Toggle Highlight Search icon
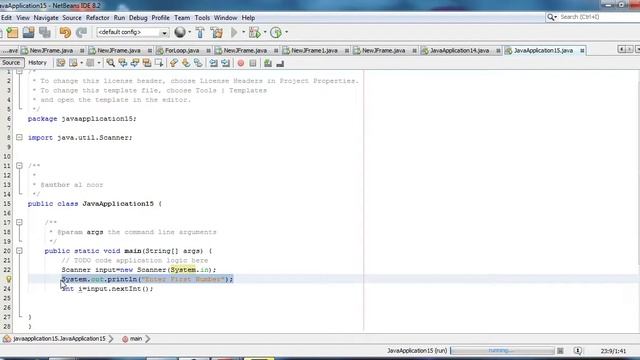The width and height of the screenshot is (640, 360). (147, 63)
